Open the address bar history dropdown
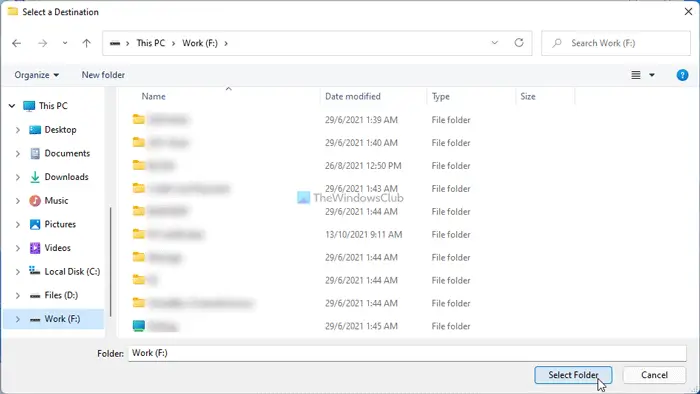This screenshot has height=394, width=700. tap(495, 43)
